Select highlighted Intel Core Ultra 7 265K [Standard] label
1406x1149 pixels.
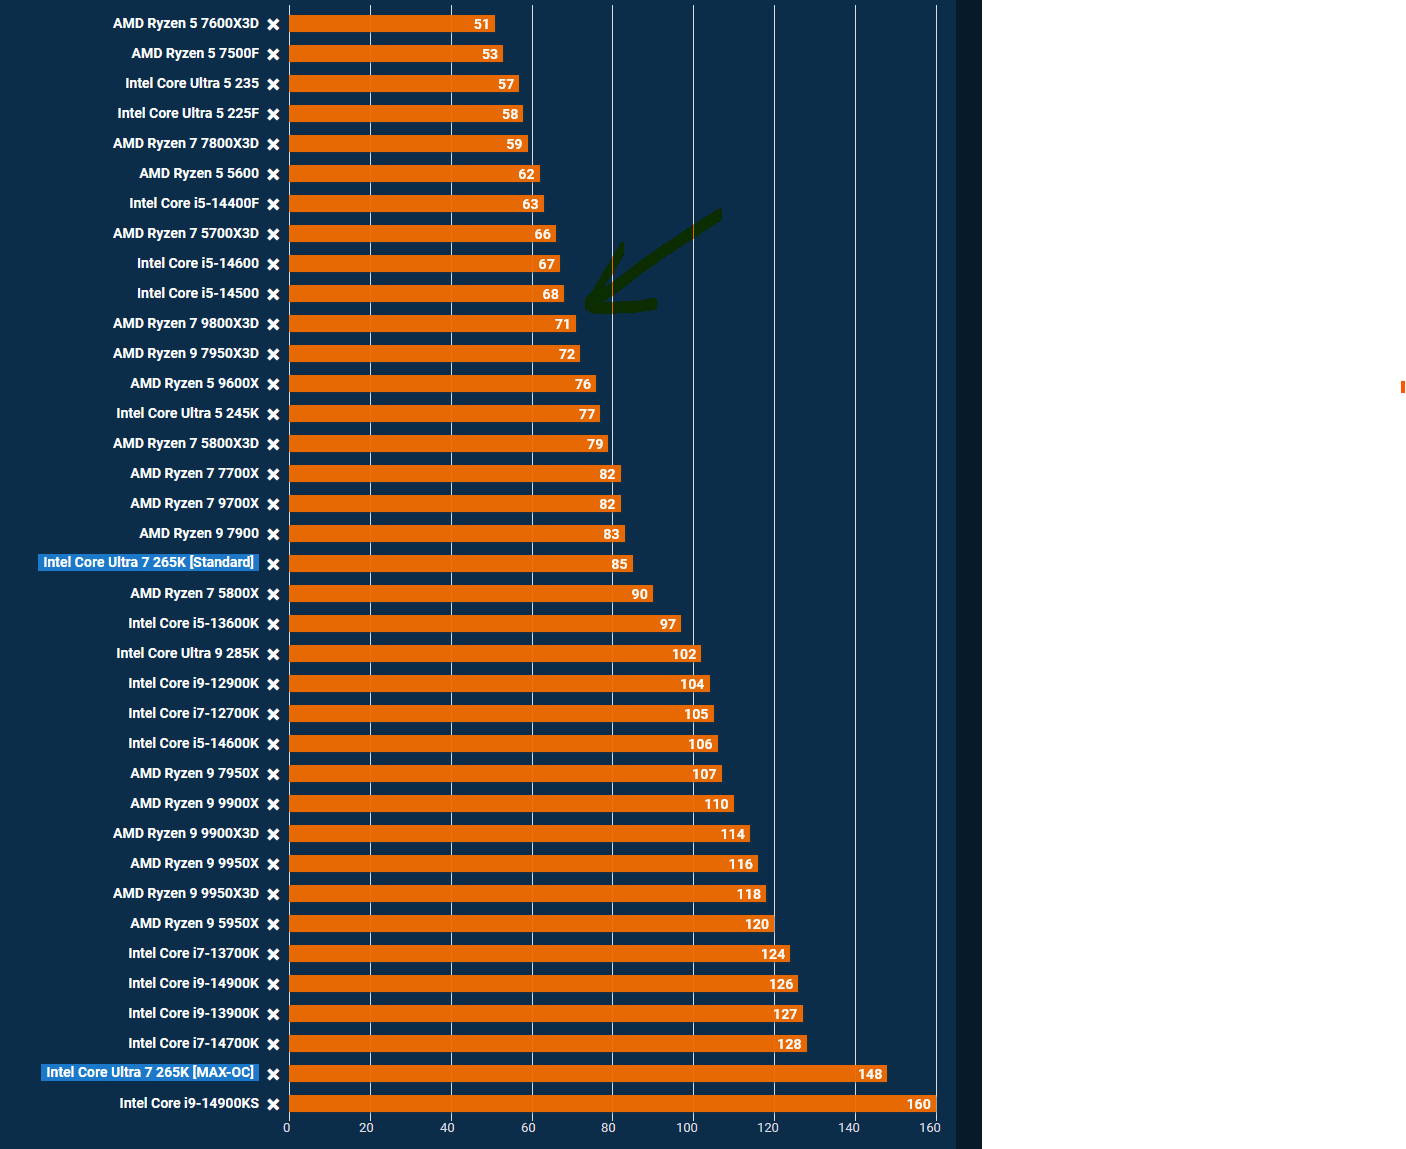(x=149, y=562)
